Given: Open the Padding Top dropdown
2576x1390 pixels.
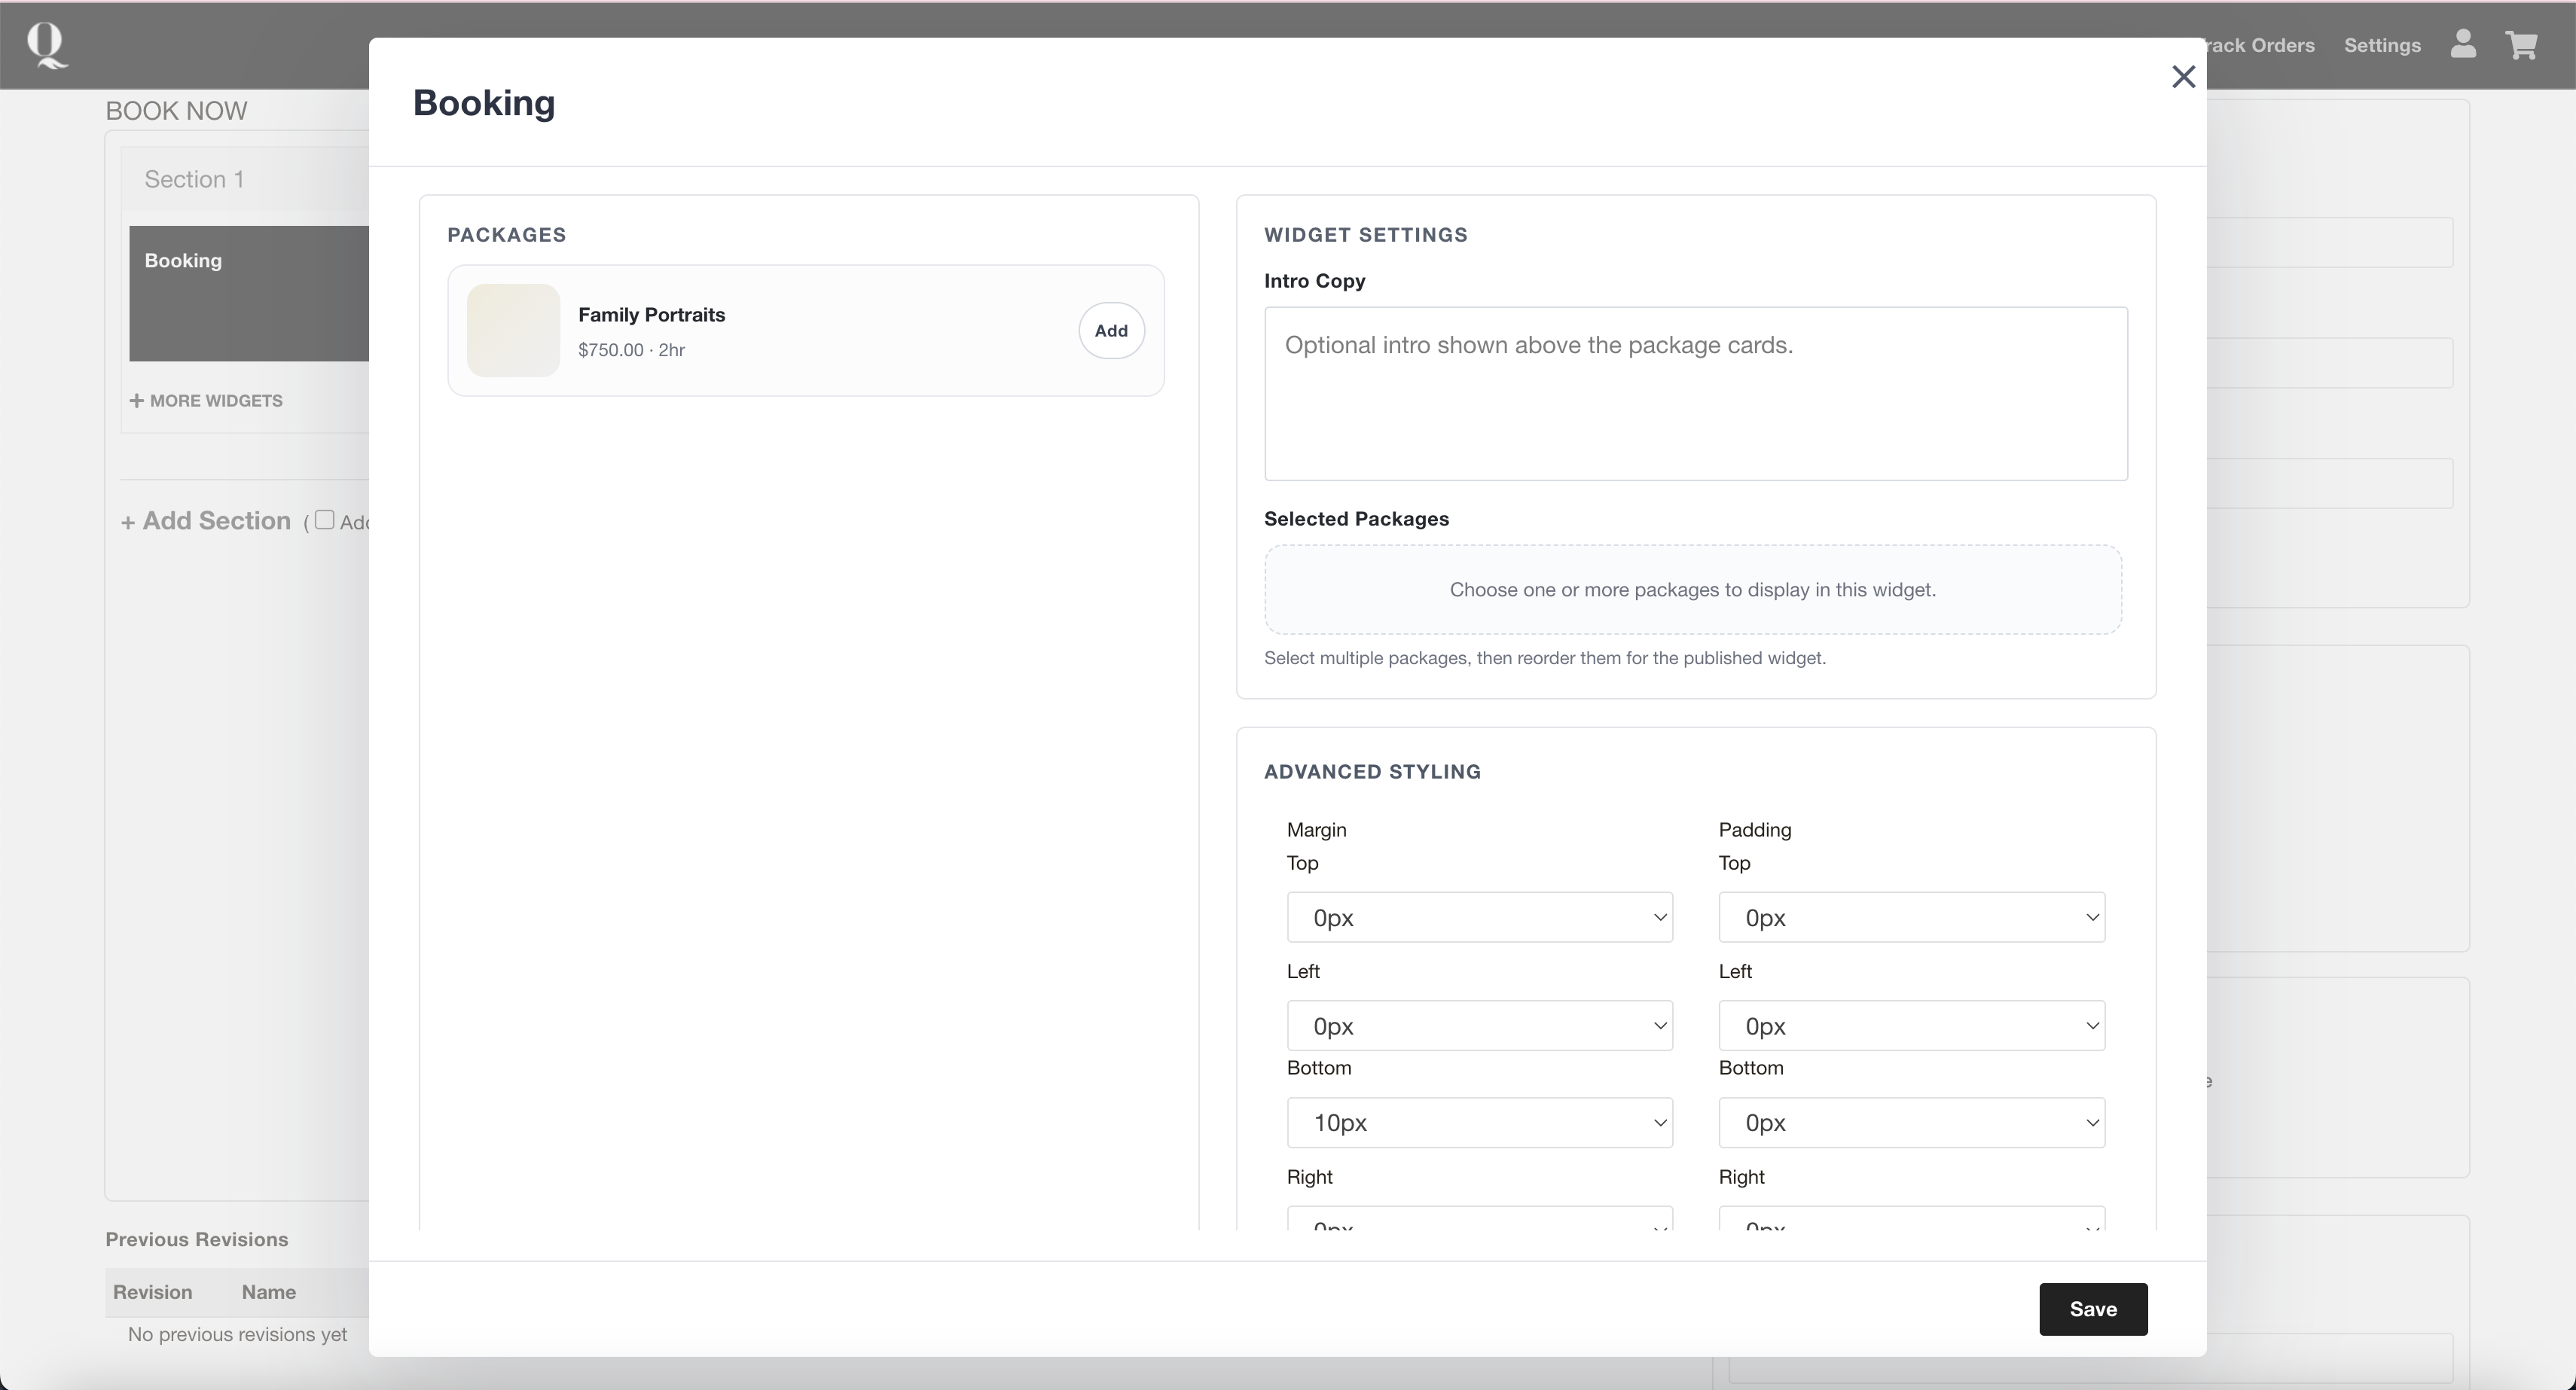Looking at the screenshot, I should [1911, 917].
